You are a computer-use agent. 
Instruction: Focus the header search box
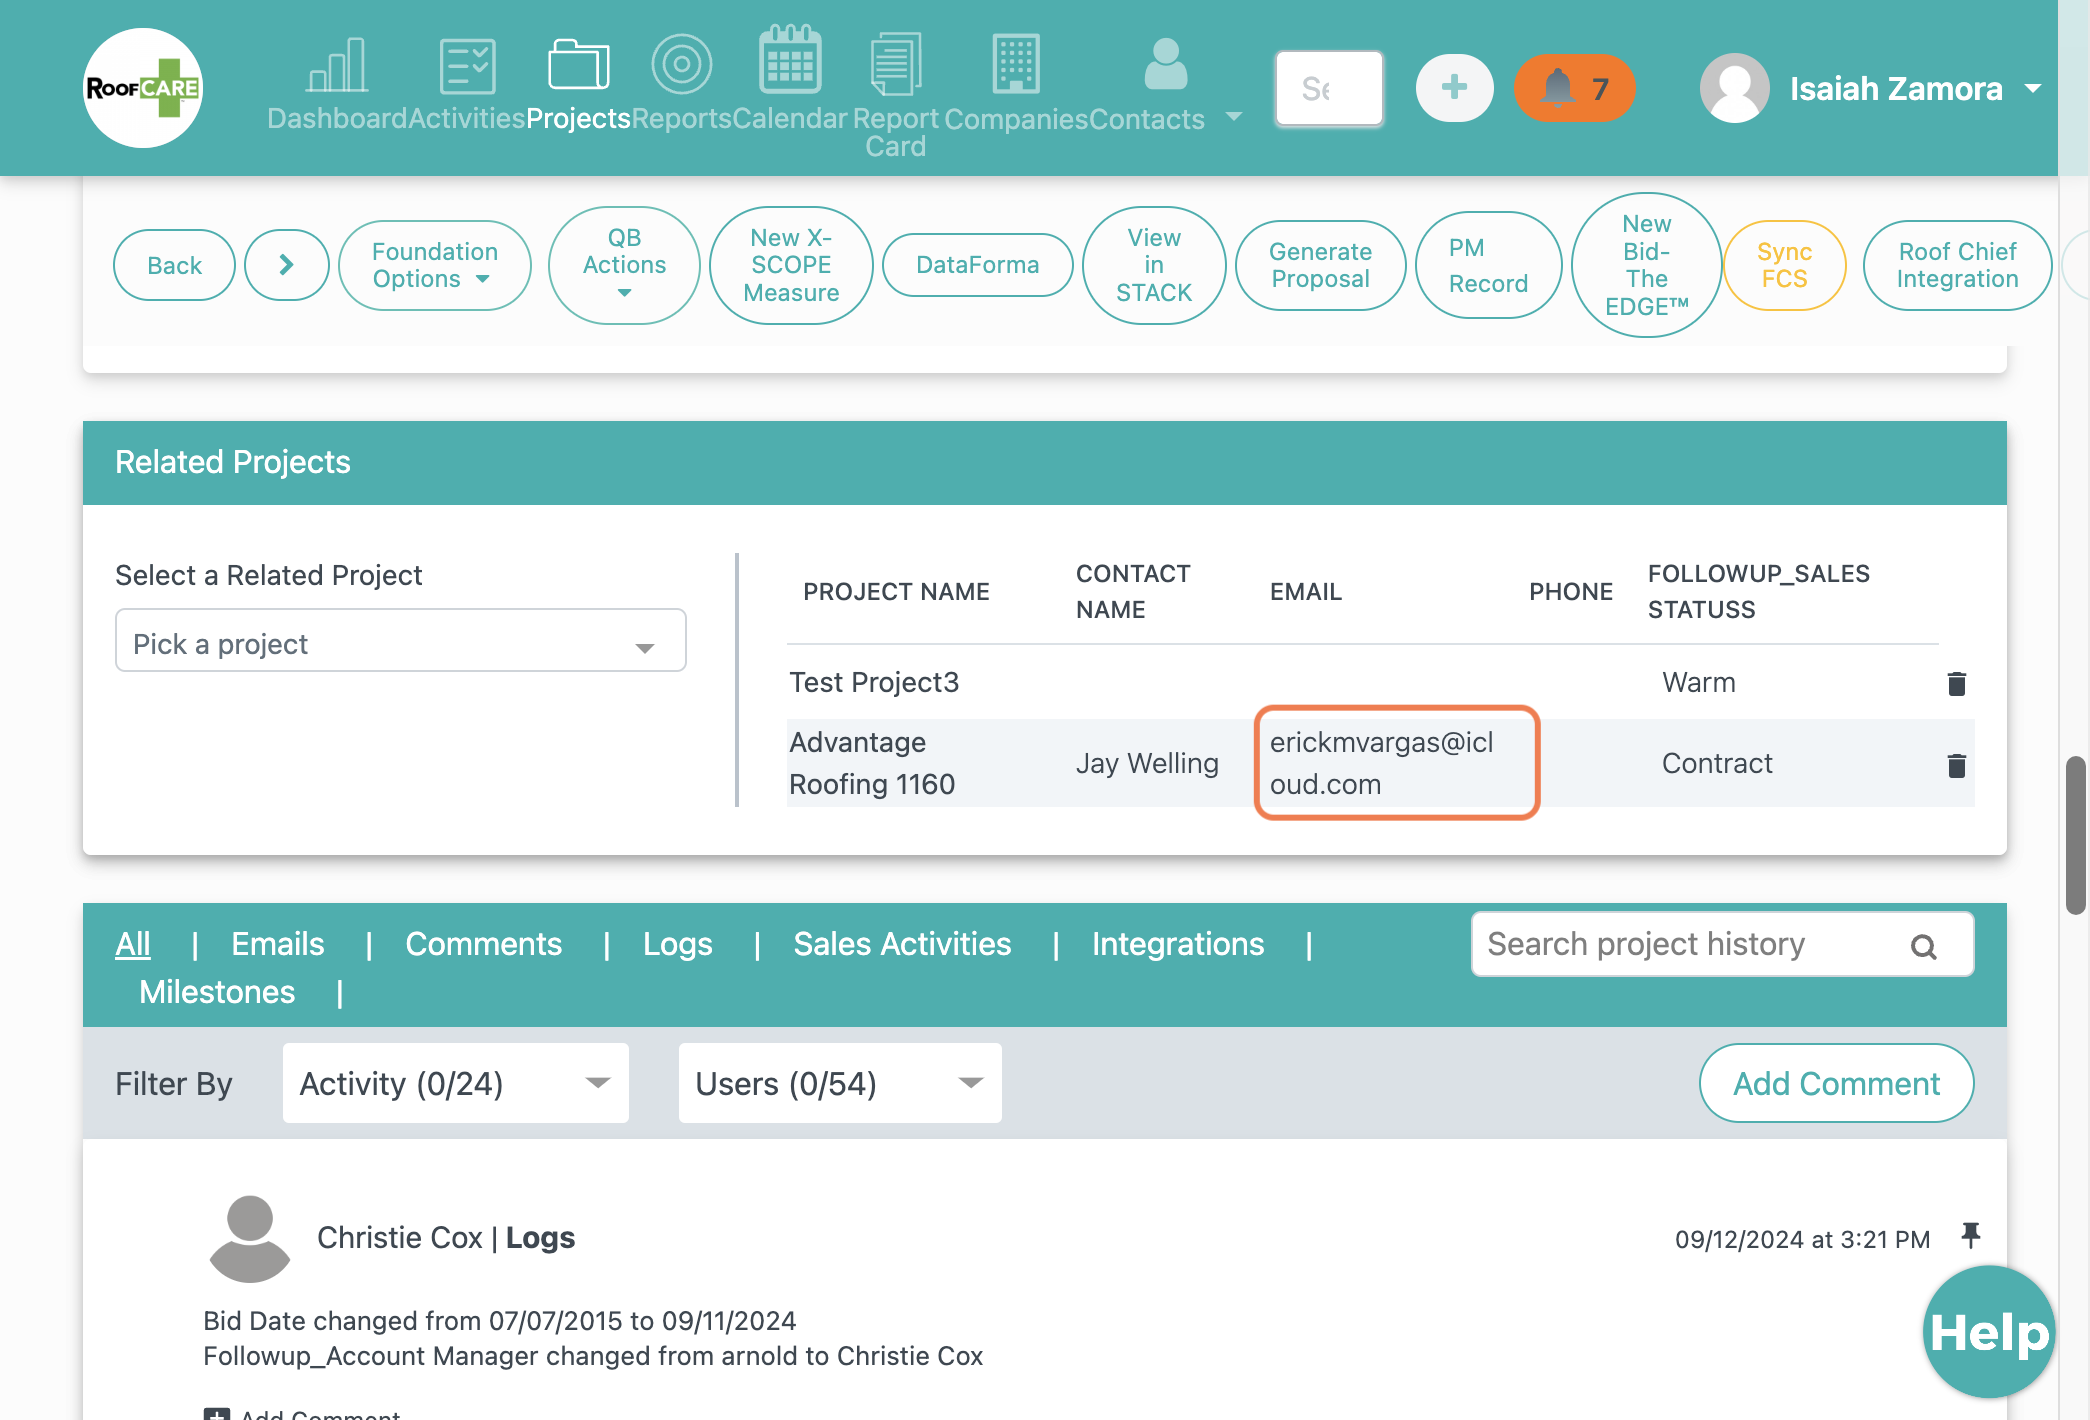point(1330,88)
